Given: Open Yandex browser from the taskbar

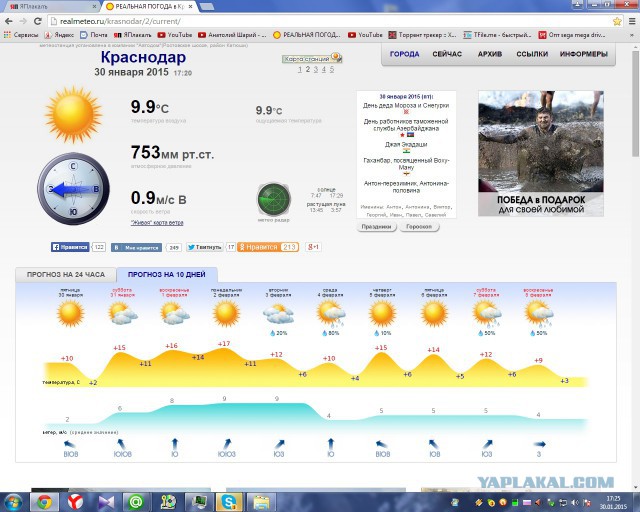Looking at the screenshot, I should point(77,500).
